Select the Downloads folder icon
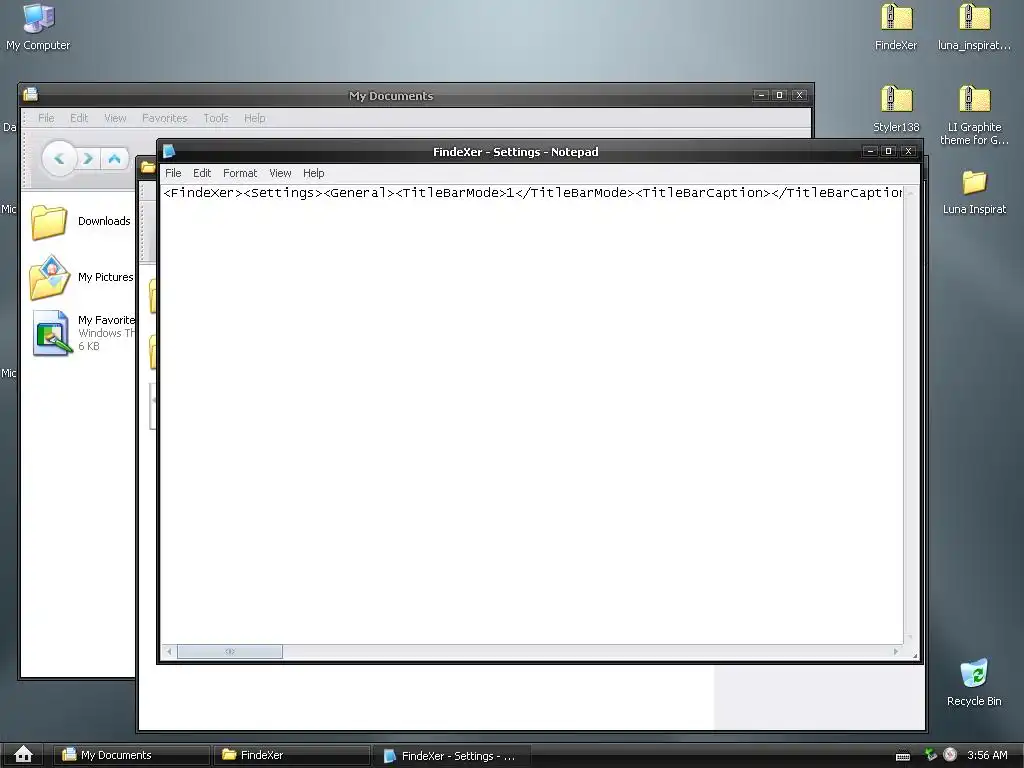Viewport: 1024px width, 768px height. [x=49, y=221]
